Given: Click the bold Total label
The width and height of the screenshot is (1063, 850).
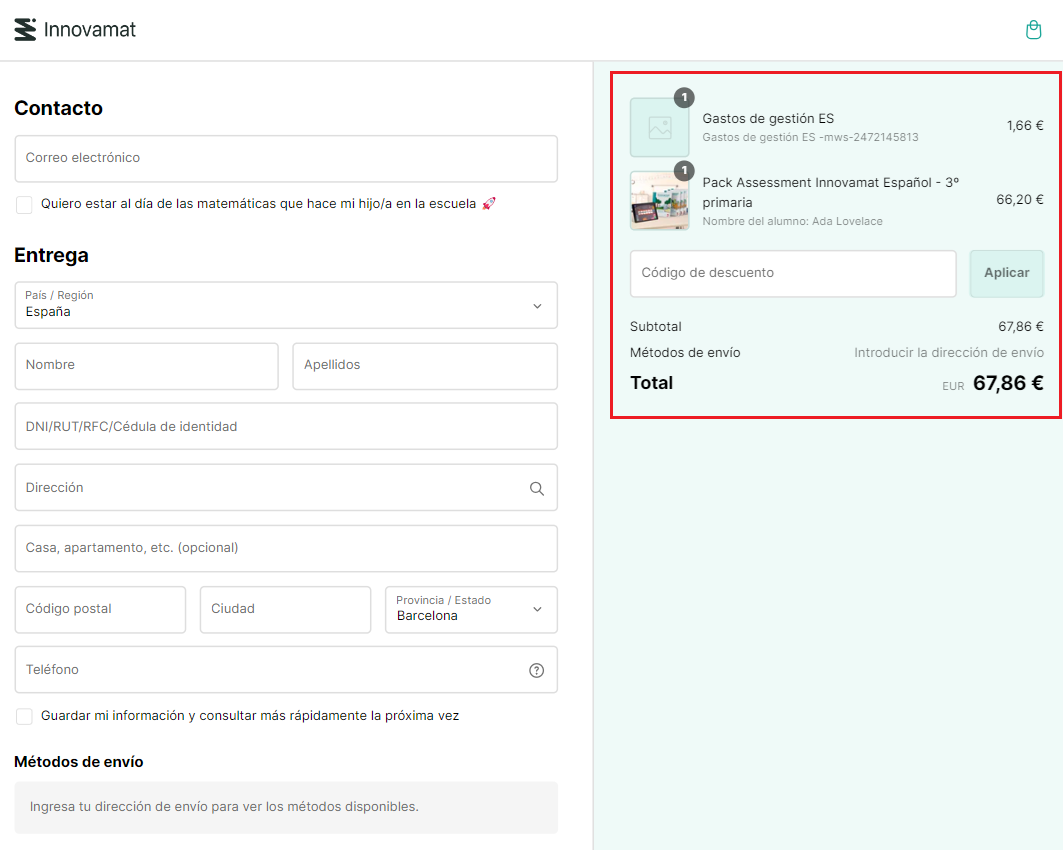Looking at the screenshot, I should [x=651, y=384].
